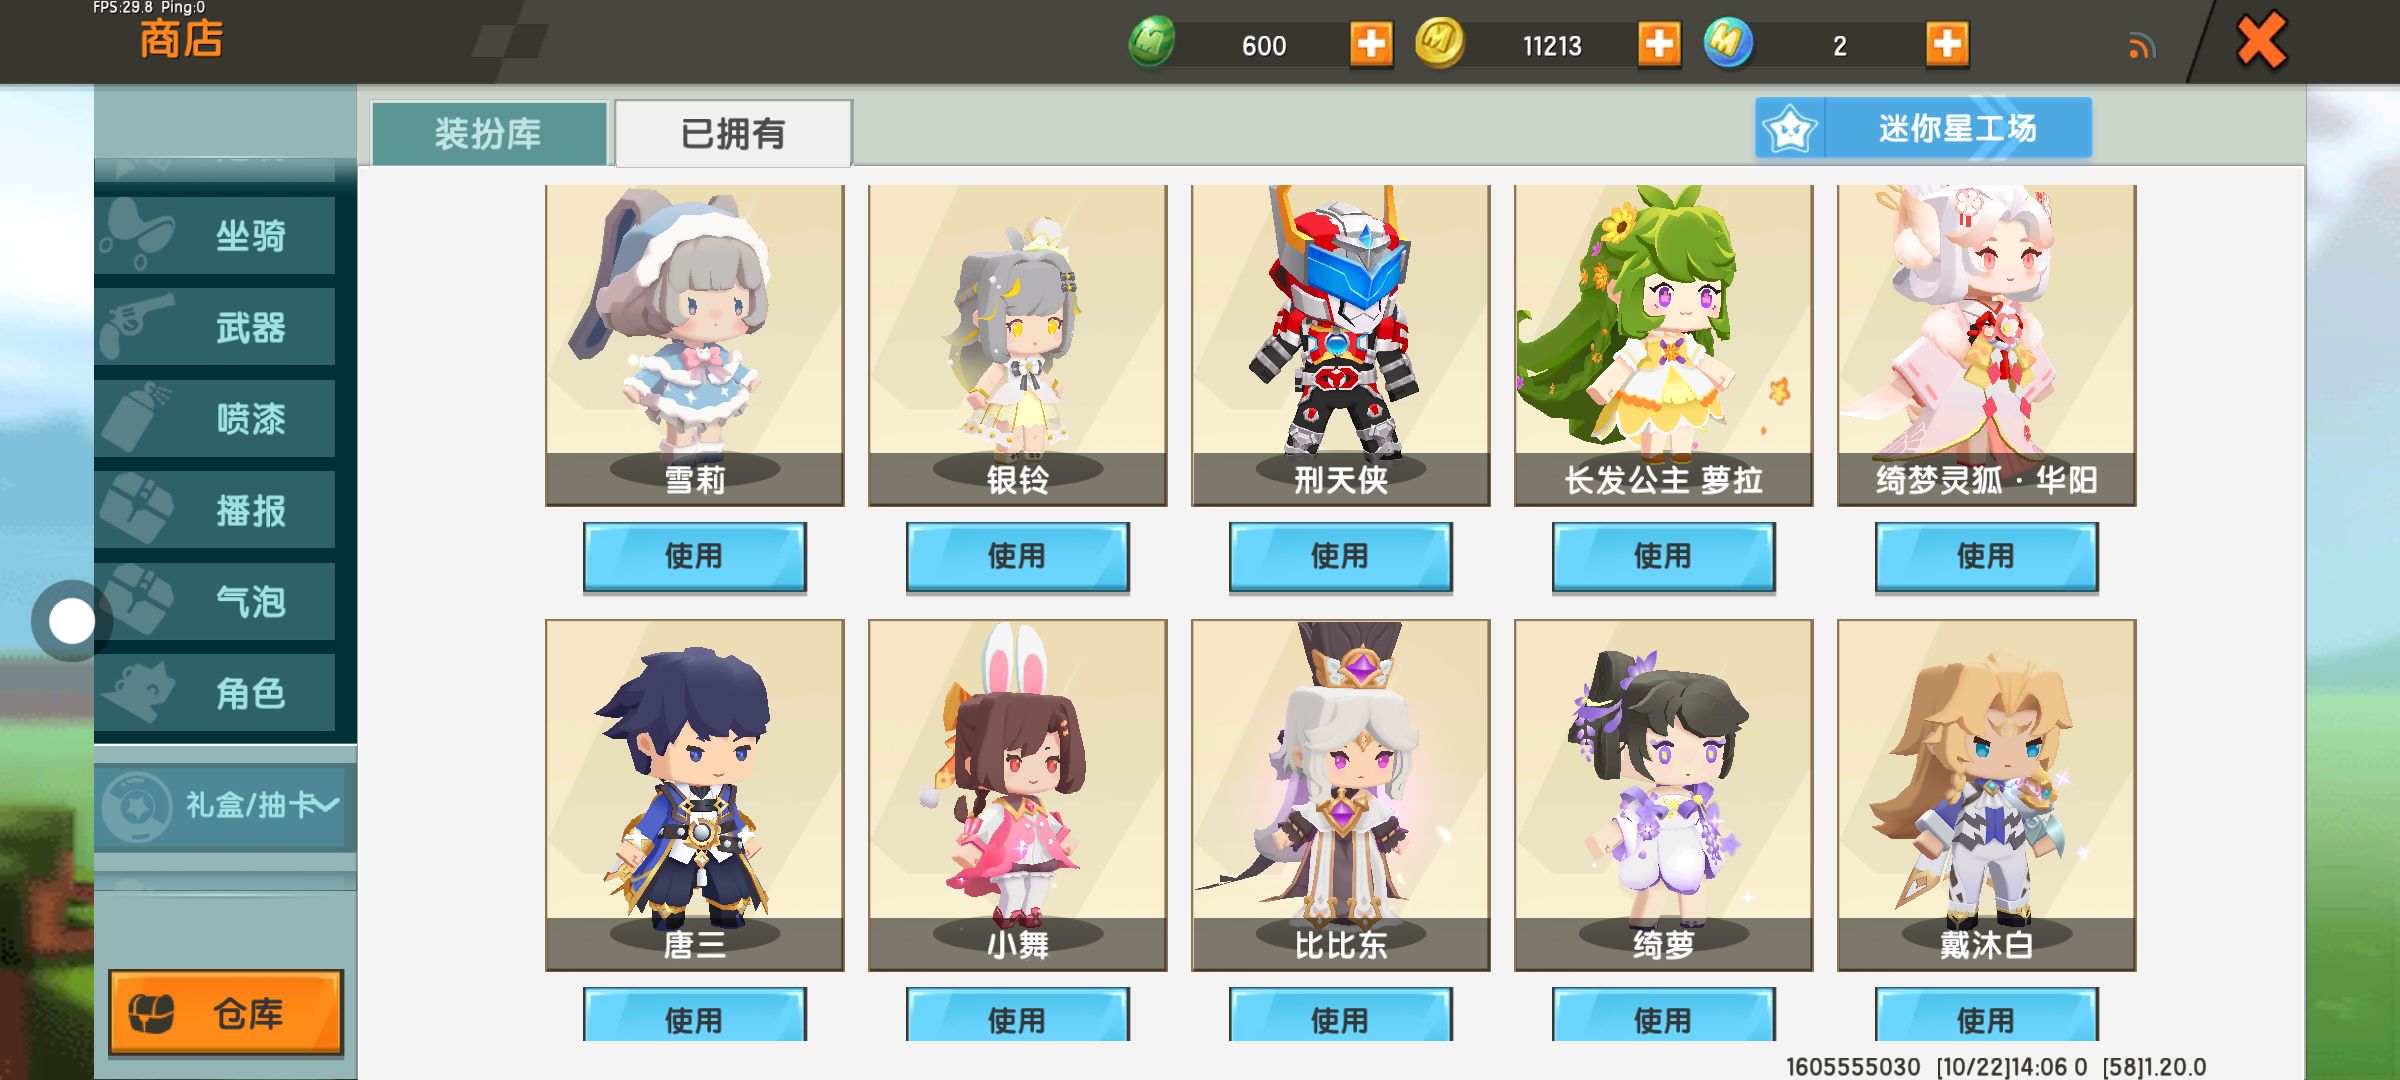Click the orange network signal icon
Viewport: 2400px width, 1080px height.
click(x=2141, y=46)
